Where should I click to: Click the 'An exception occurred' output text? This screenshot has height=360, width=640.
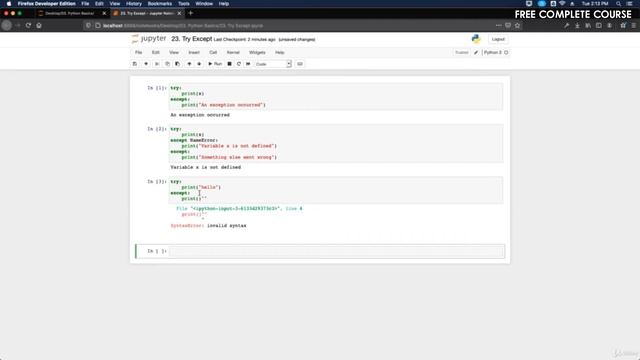coord(200,115)
